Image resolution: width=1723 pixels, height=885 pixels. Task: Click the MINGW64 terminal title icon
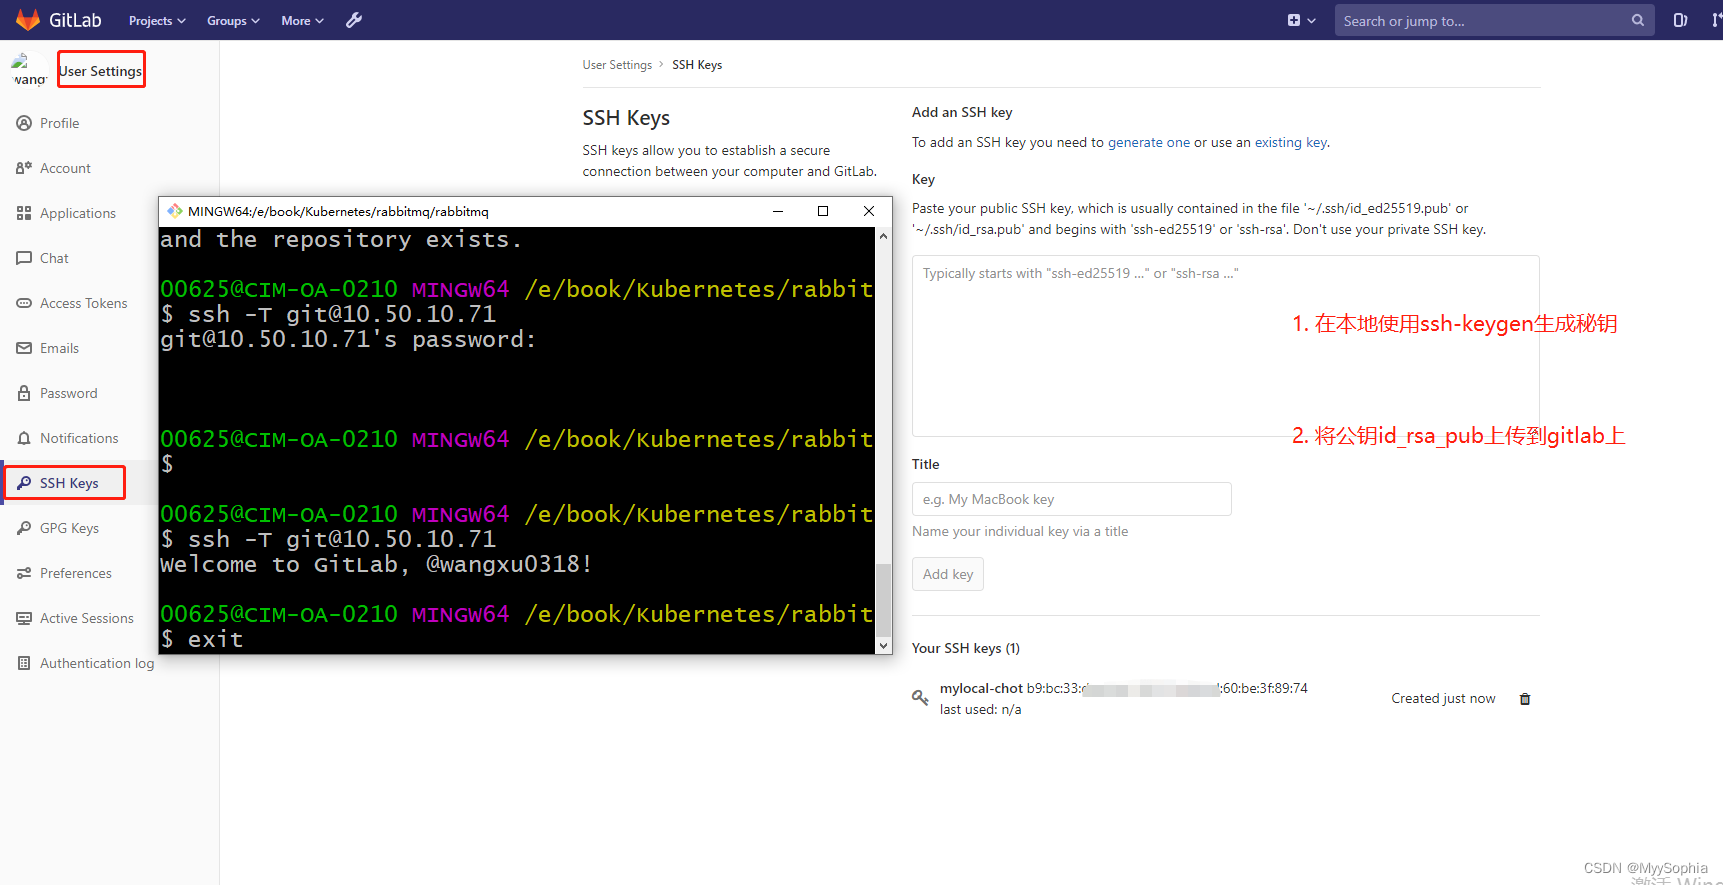175,211
